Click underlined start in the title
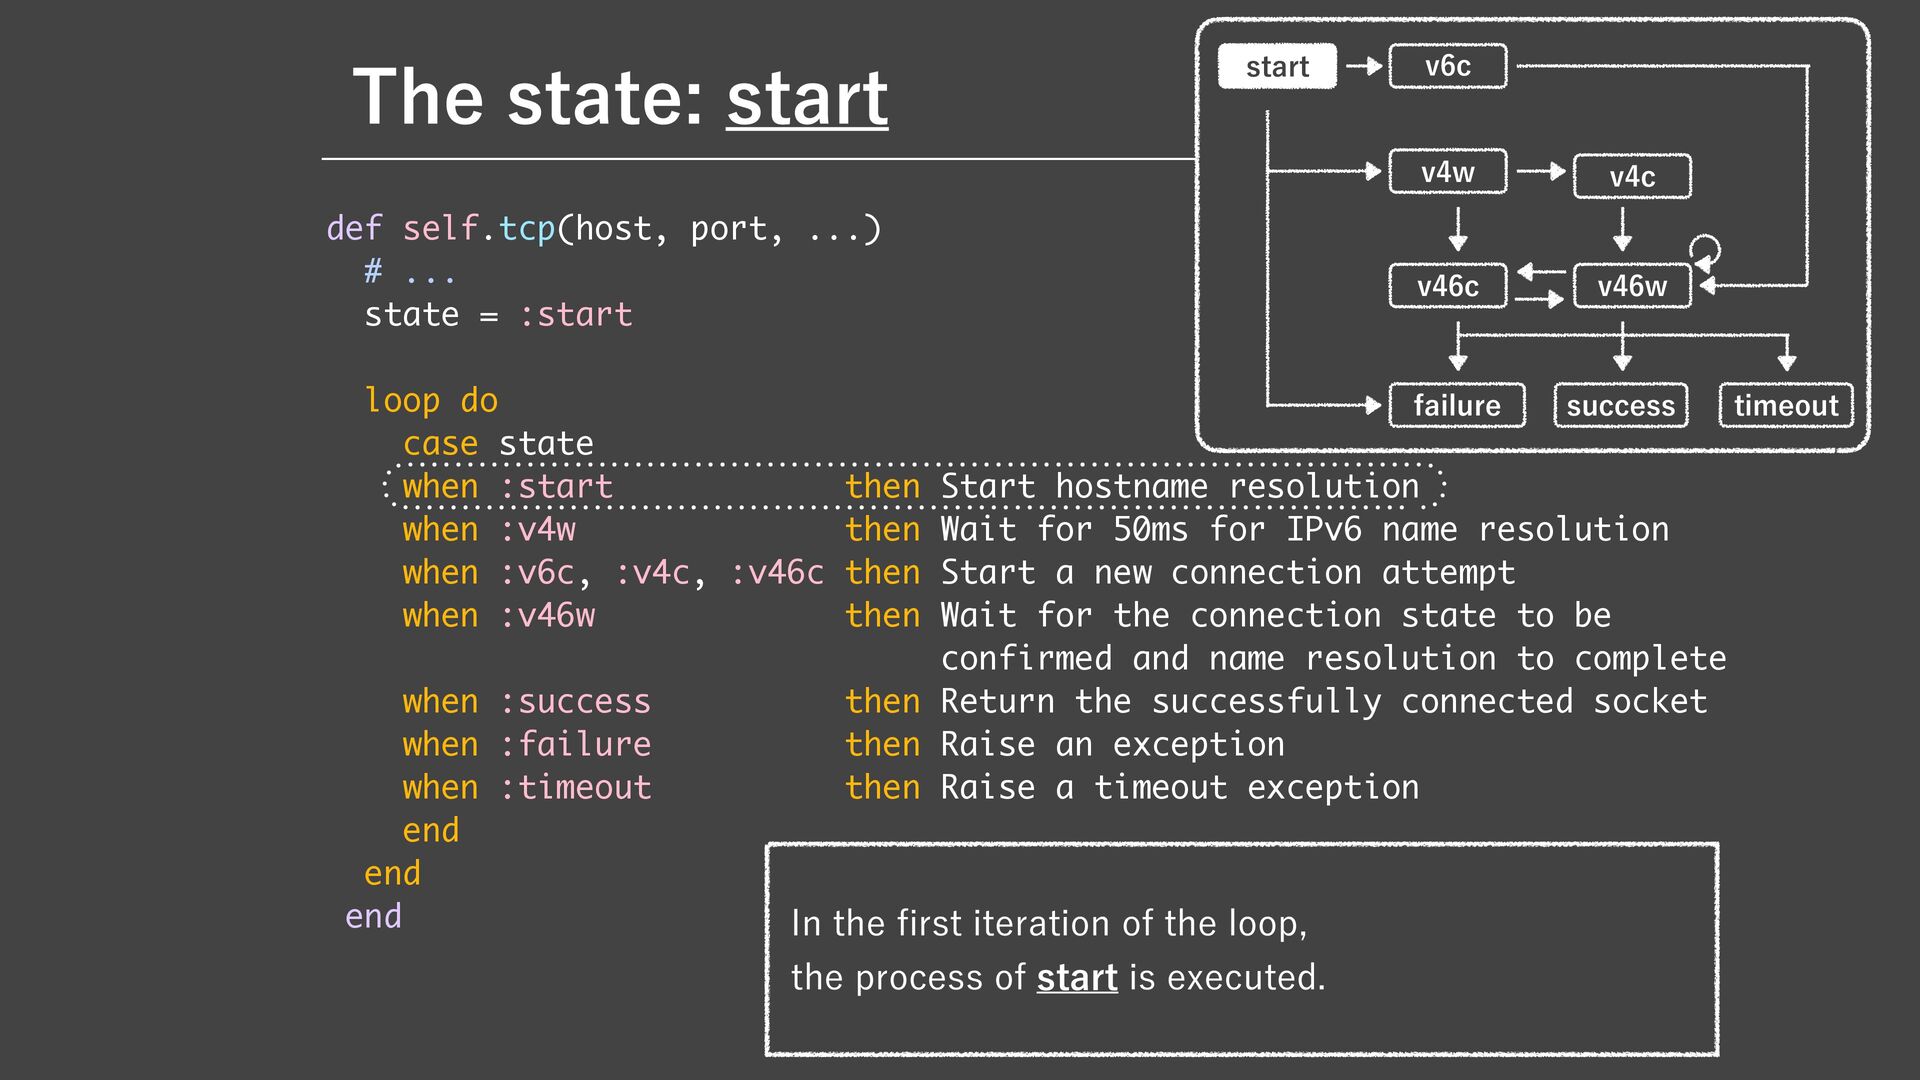 pos(807,99)
